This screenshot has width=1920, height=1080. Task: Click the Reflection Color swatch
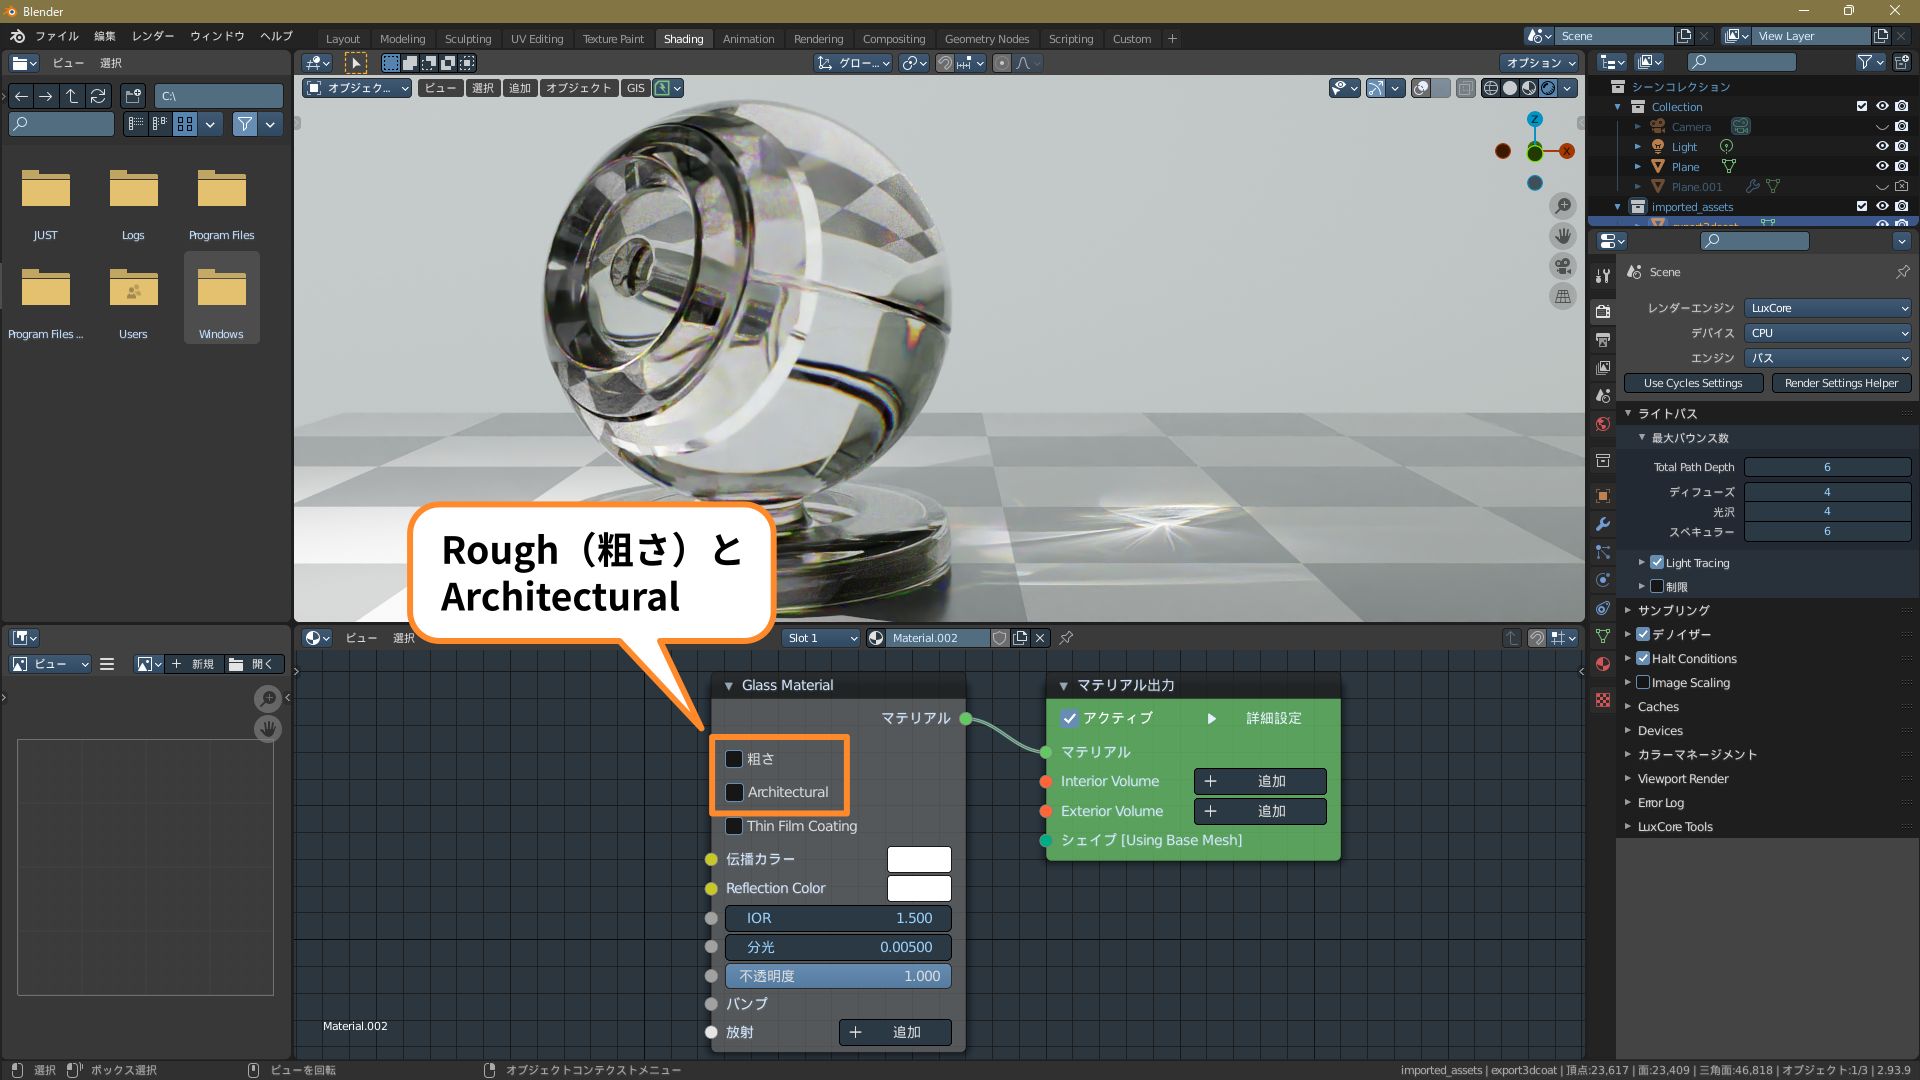tap(918, 888)
